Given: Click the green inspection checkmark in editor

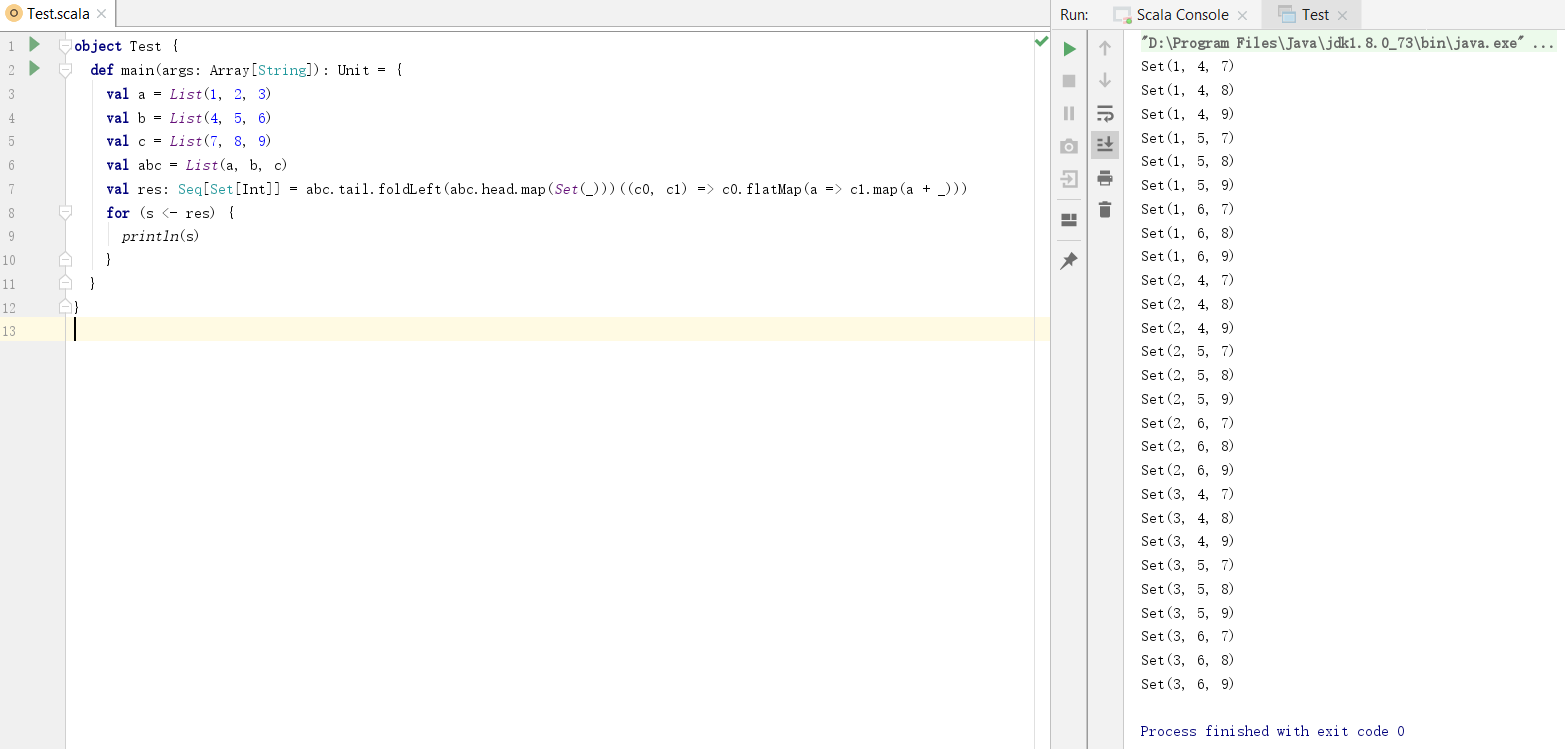Looking at the screenshot, I should [1041, 43].
